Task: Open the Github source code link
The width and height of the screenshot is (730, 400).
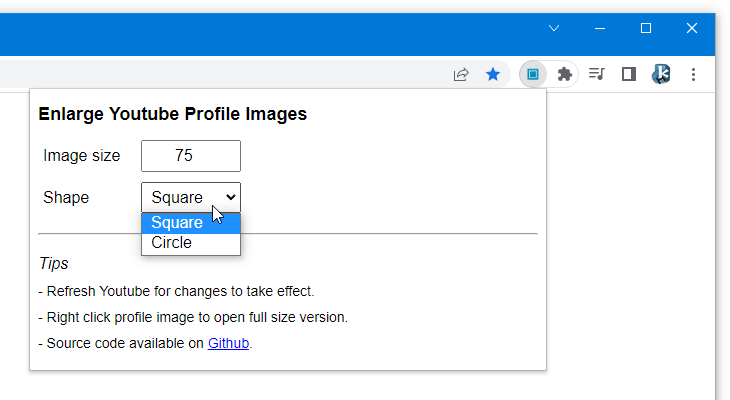Action: pyautogui.click(x=228, y=343)
